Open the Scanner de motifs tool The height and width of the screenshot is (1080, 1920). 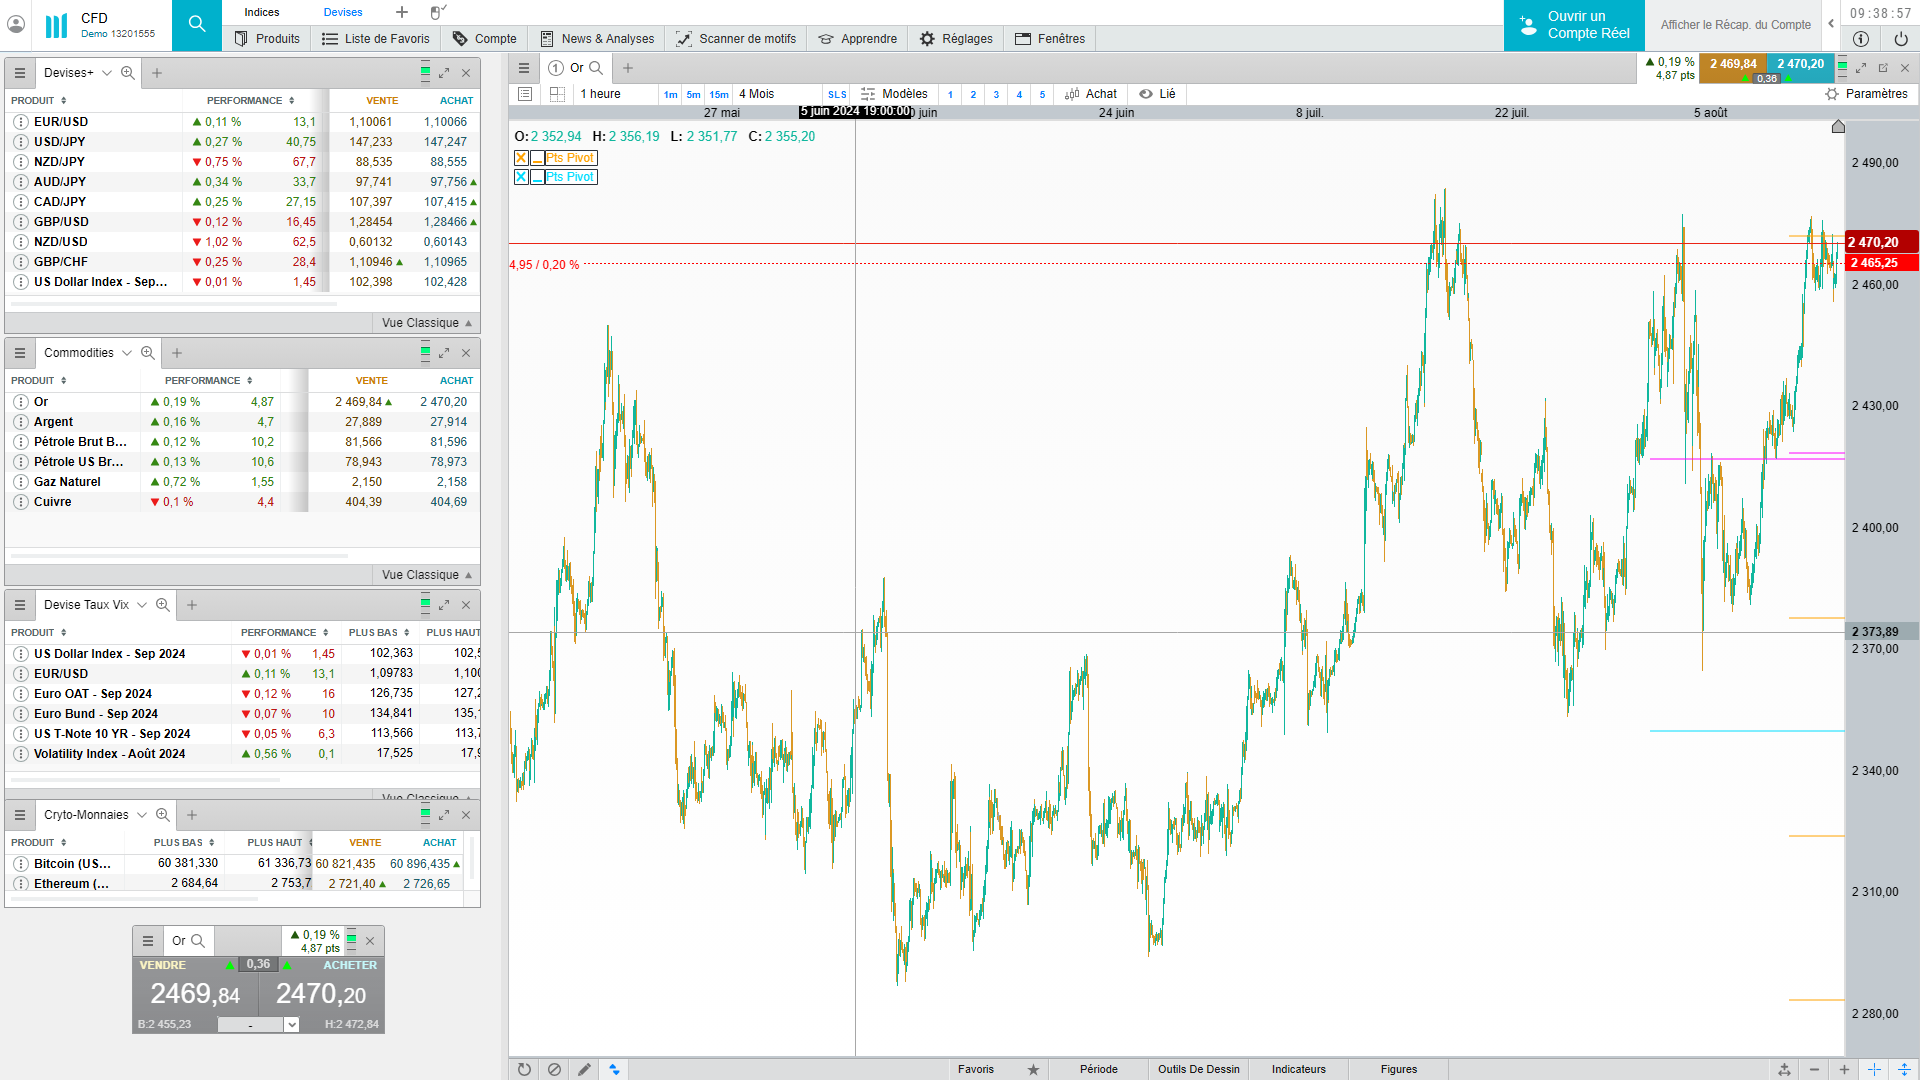tap(736, 39)
